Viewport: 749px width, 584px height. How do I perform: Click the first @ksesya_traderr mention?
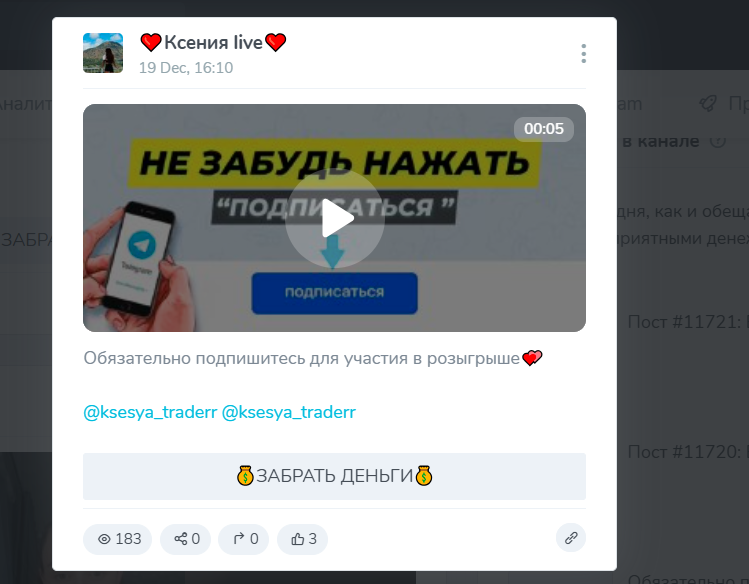pos(150,412)
